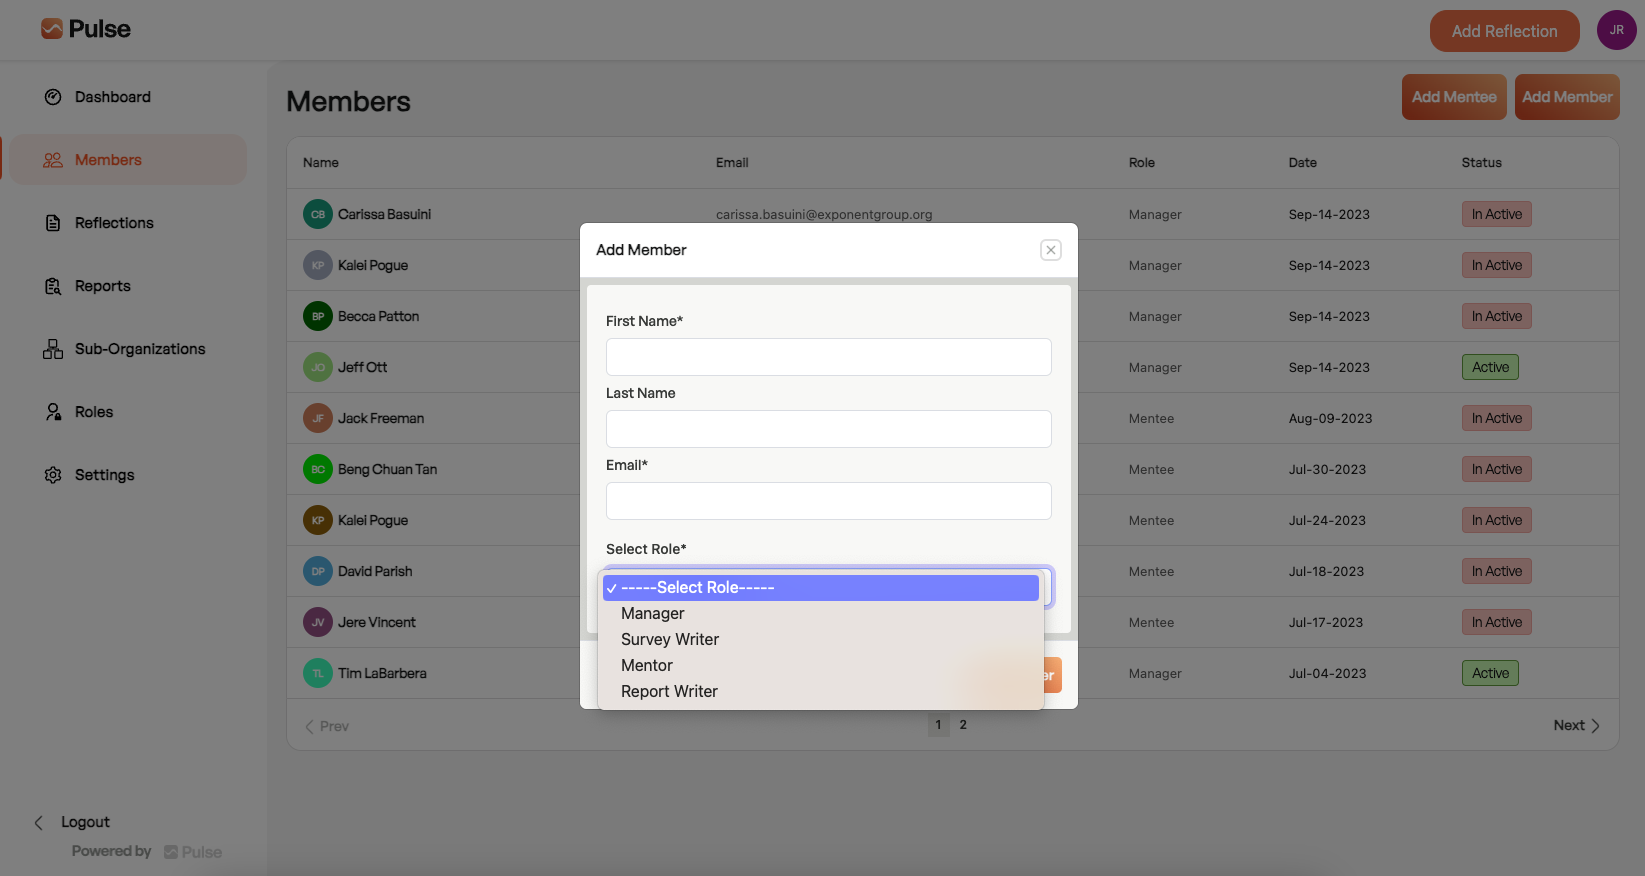Click the Aug-09-2023 date cell
The height and width of the screenshot is (876, 1645).
[1330, 418]
